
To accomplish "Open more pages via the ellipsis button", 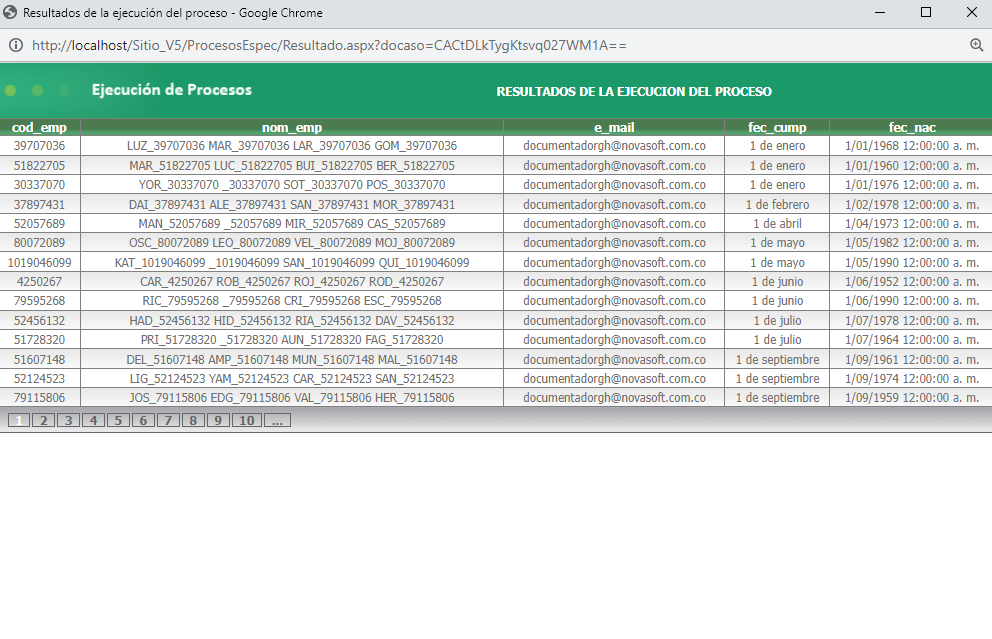I will [277, 420].
